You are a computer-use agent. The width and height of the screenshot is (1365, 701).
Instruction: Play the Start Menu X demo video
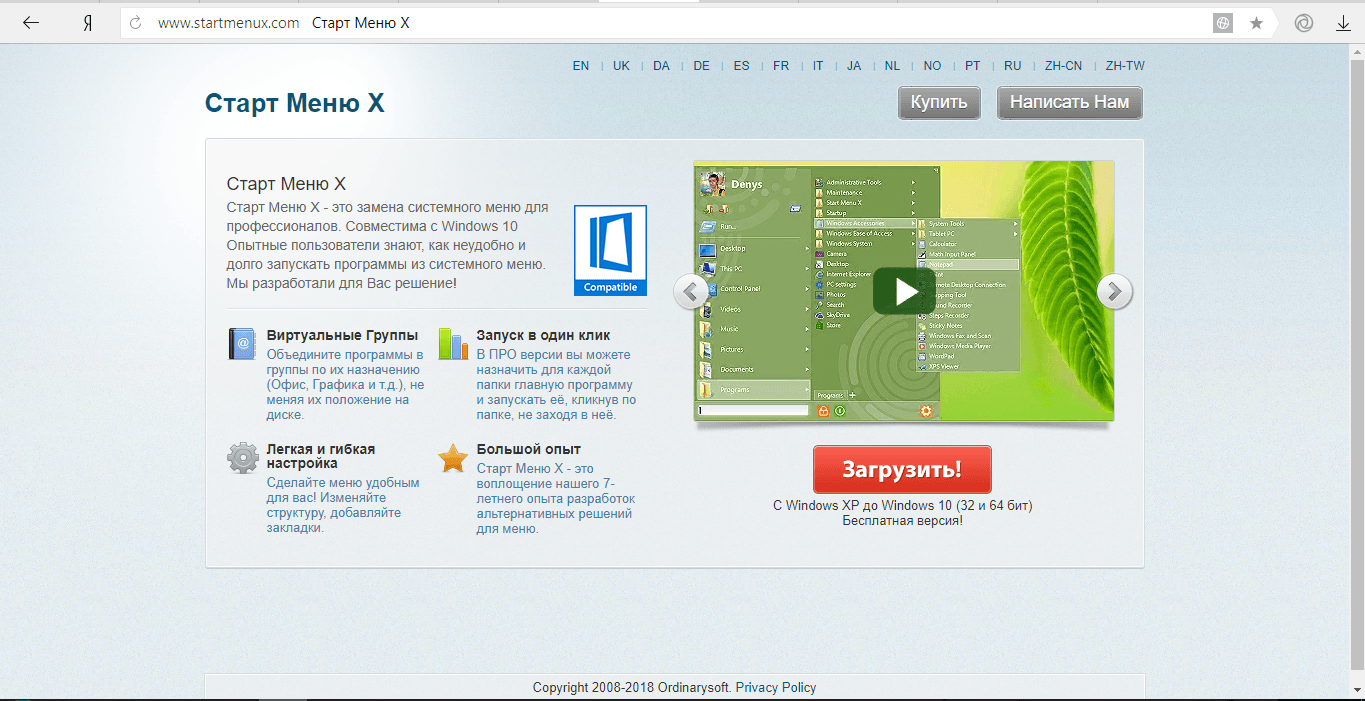coord(904,291)
